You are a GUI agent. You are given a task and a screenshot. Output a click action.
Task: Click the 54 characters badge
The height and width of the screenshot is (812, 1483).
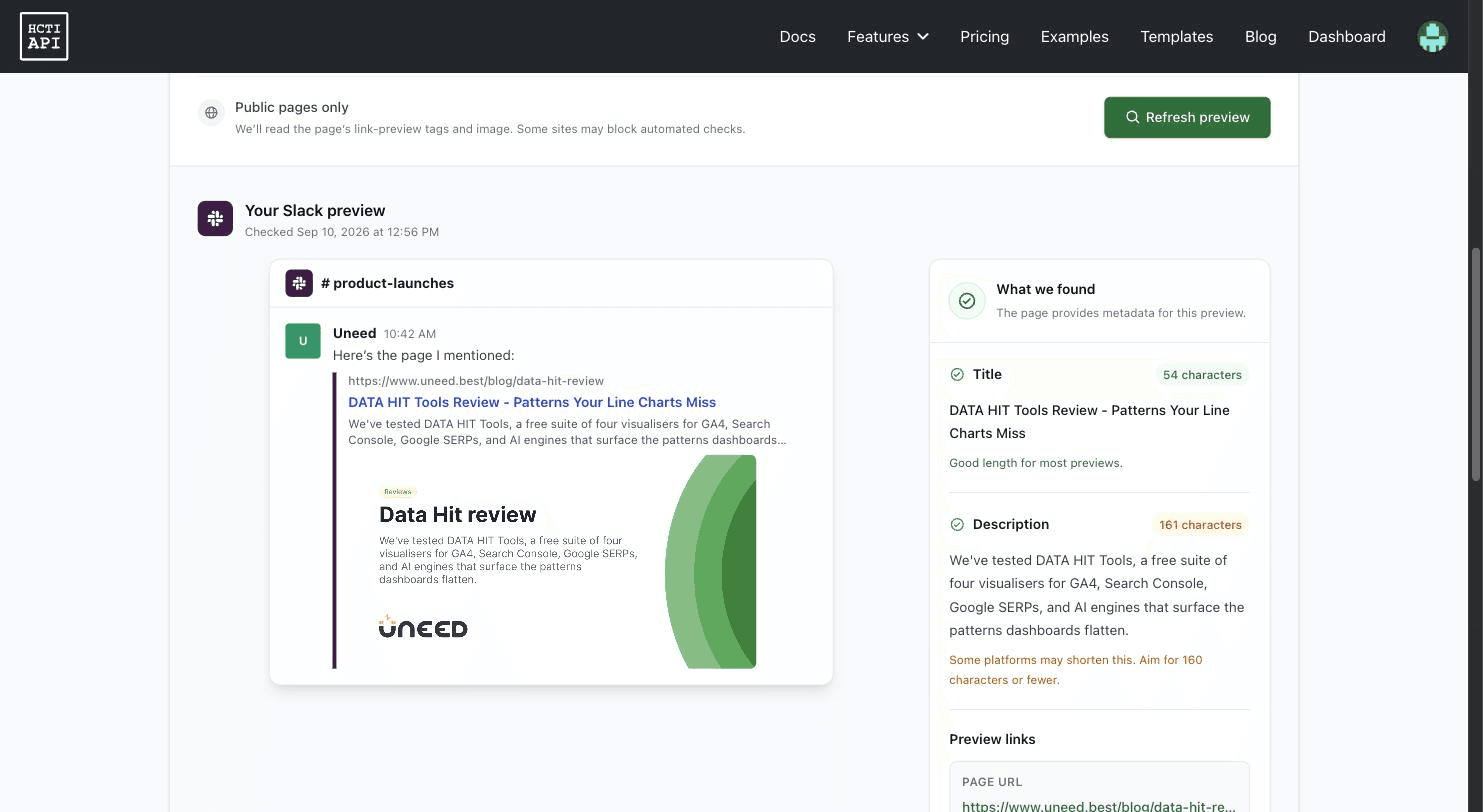(x=1202, y=375)
